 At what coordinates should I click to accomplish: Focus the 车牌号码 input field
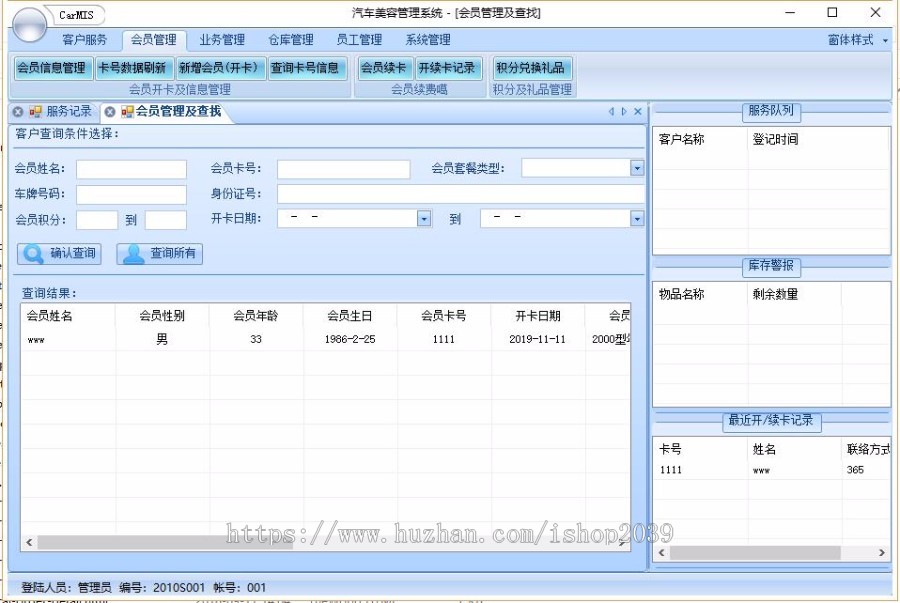pos(131,194)
